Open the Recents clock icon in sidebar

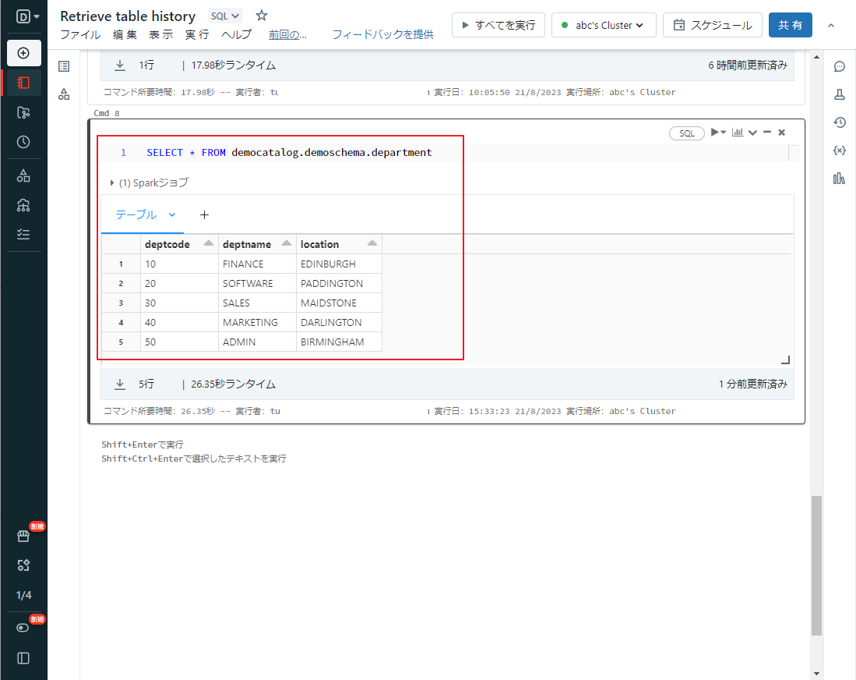(23, 142)
